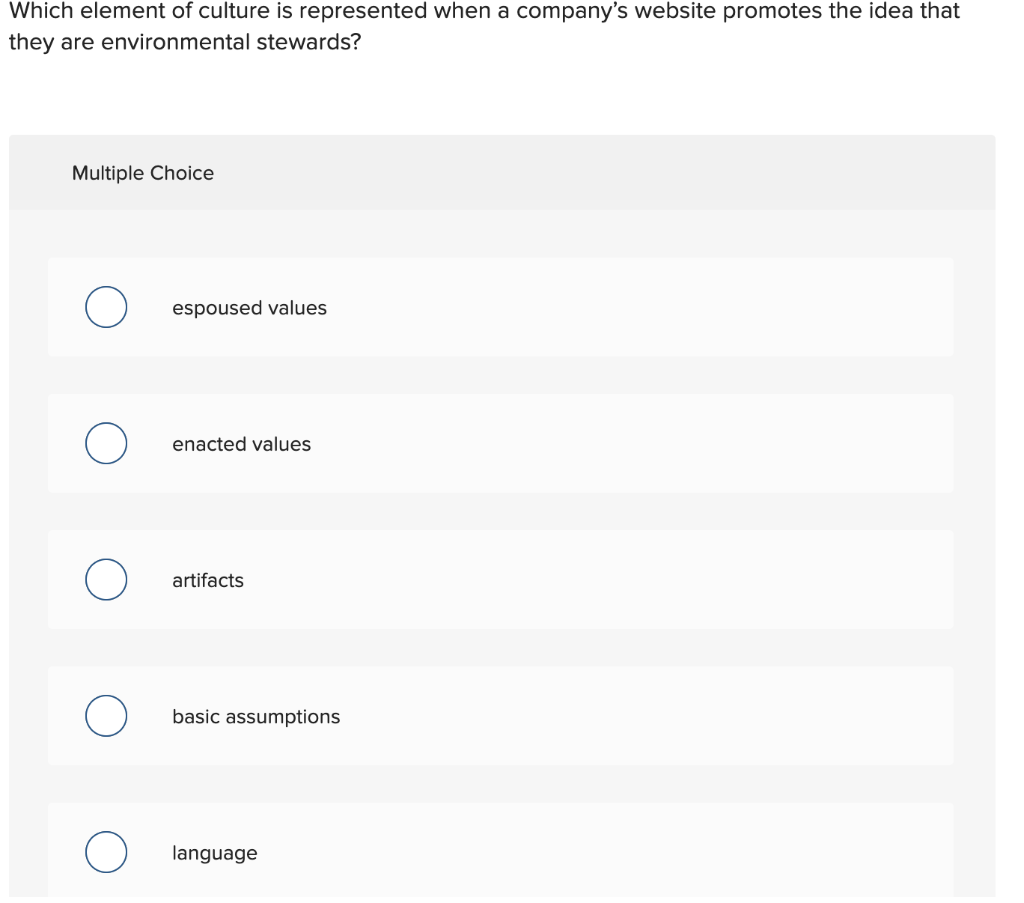Click the espoused values answer text
The height and width of the screenshot is (903, 1024).
249,308
